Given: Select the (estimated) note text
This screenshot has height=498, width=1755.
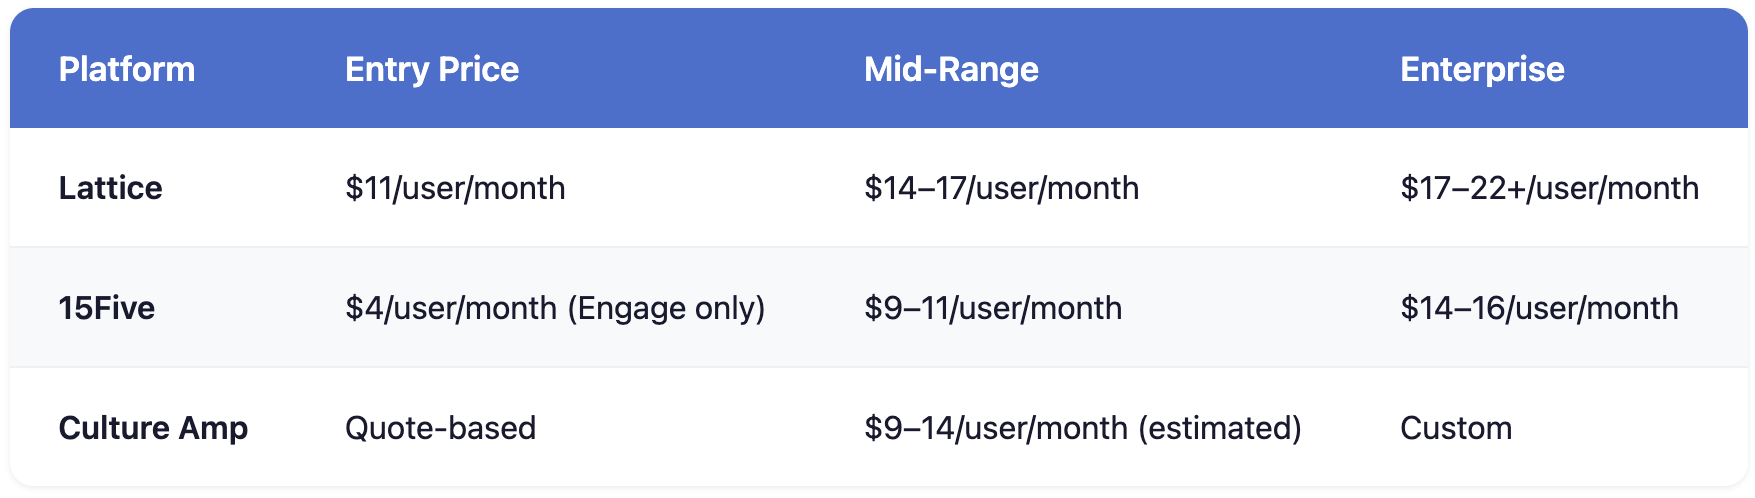Looking at the screenshot, I should (x=1220, y=428).
